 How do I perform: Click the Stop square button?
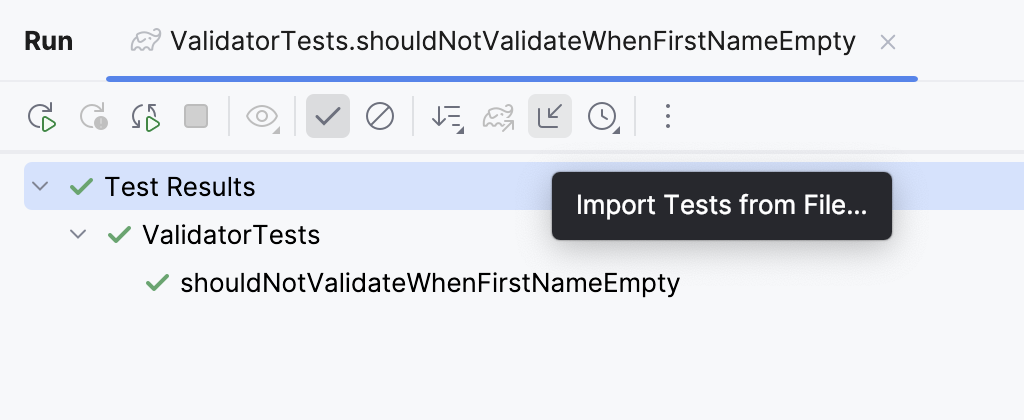click(x=196, y=117)
